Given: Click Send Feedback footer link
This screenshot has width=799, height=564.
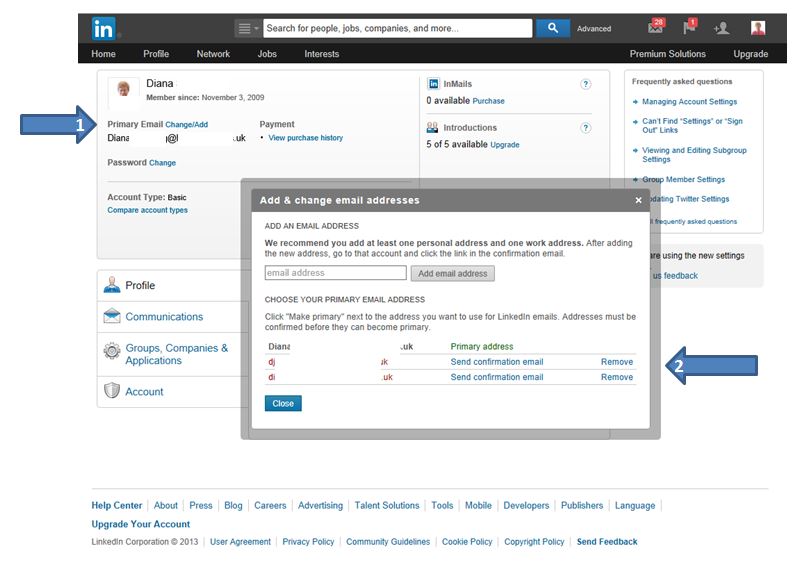Looking at the screenshot, I should pos(607,542).
